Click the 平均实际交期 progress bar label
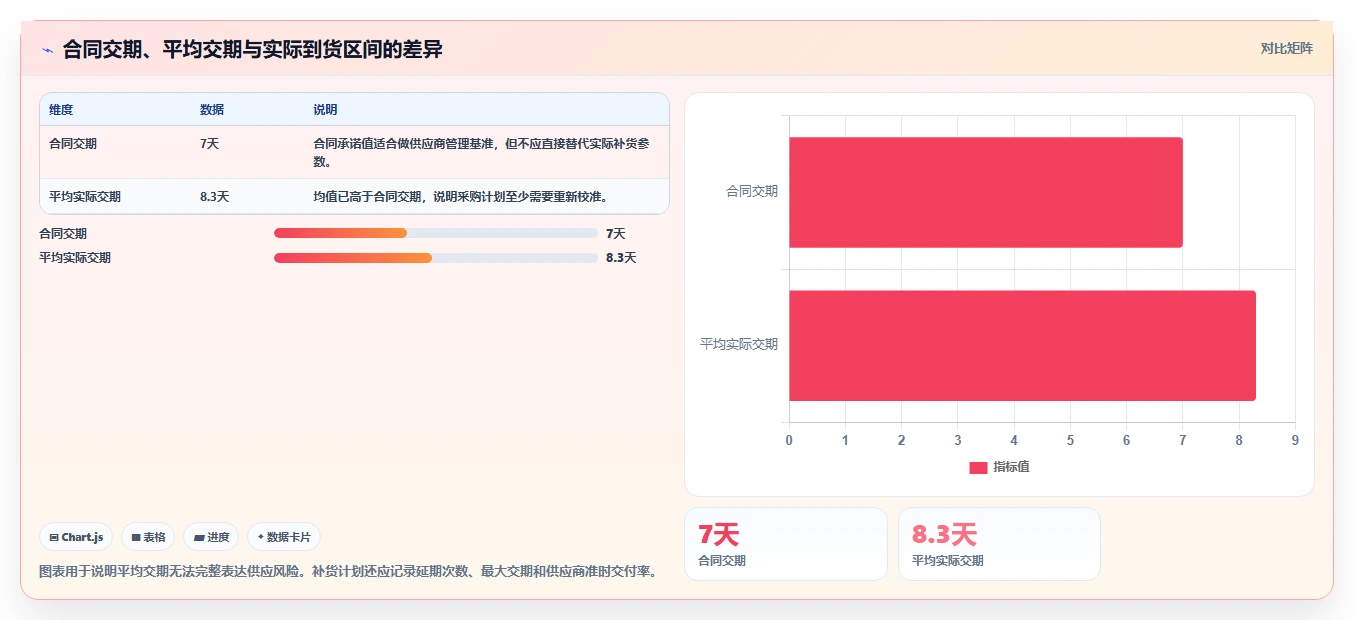This screenshot has width=1354, height=620. (75, 257)
